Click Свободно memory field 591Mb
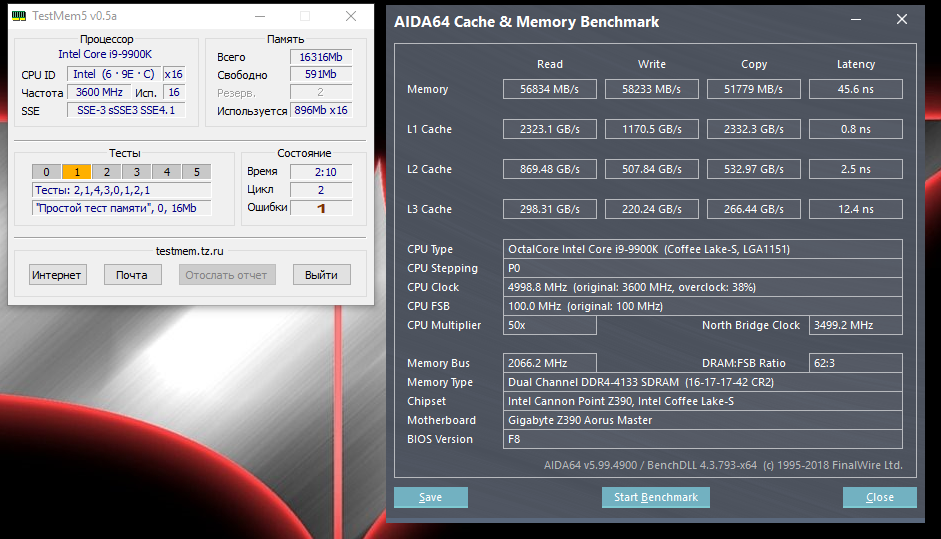This screenshot has height=539, width=941. pyautogui.click(x=320, y=74)
